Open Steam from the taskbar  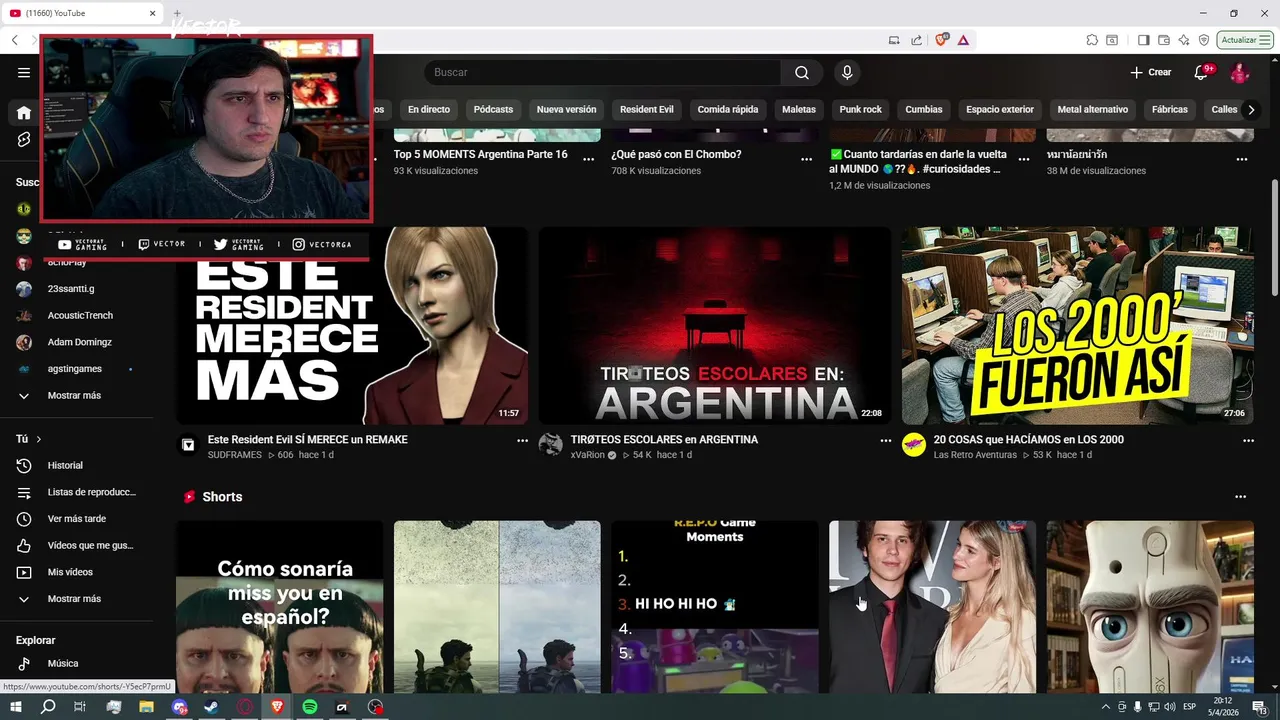(x=212, y=707)
